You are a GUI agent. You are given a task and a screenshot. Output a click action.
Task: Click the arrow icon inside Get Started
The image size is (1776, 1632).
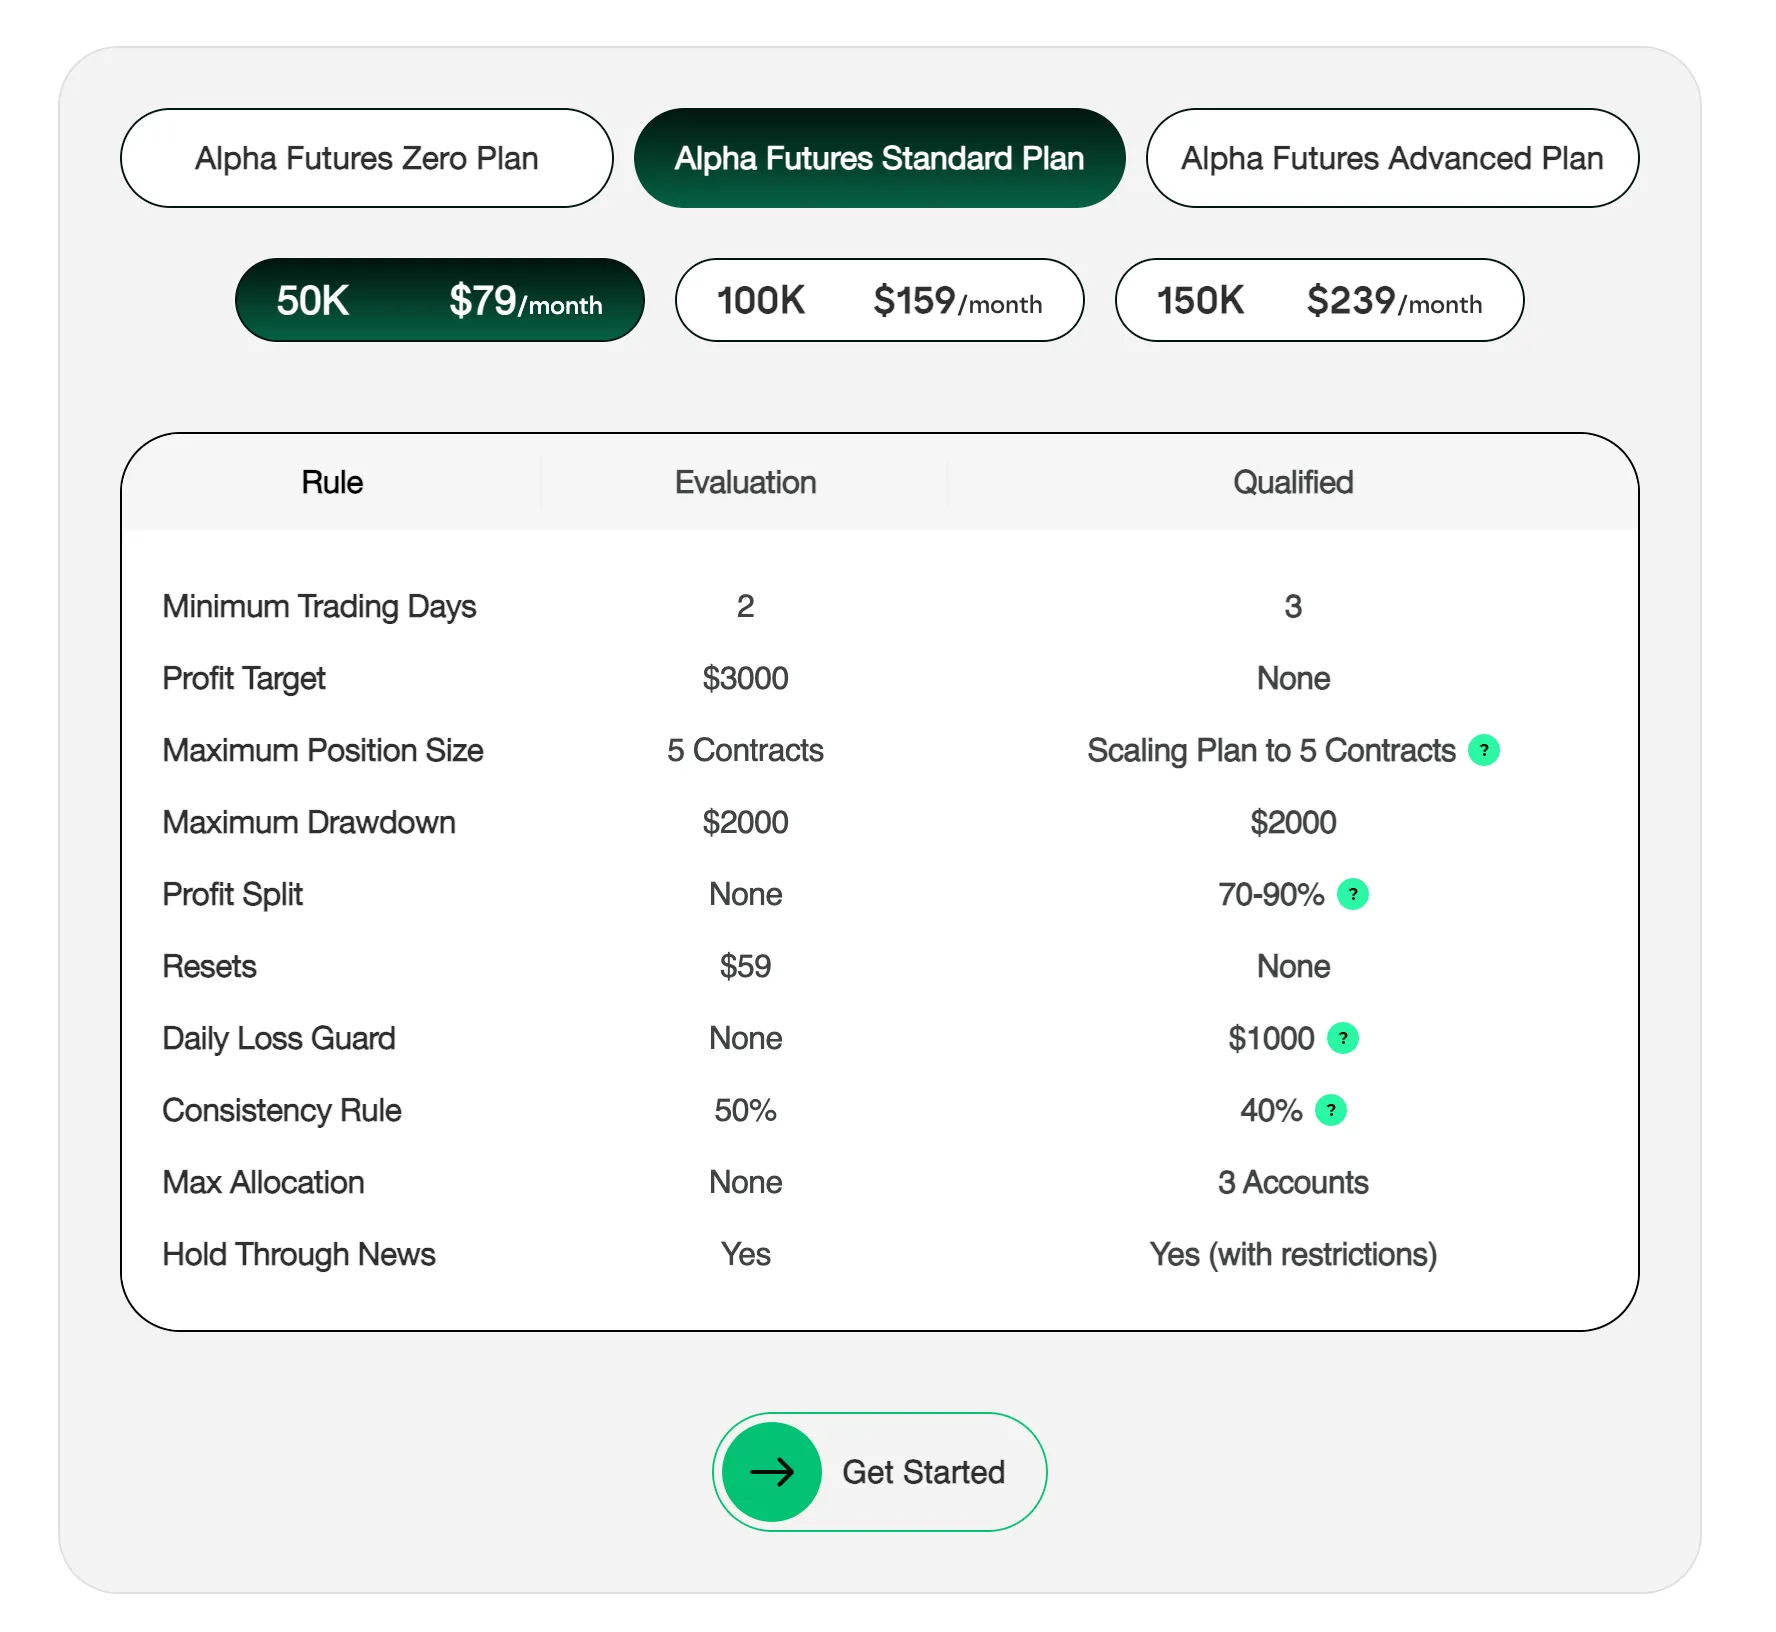click(770, 1471)
